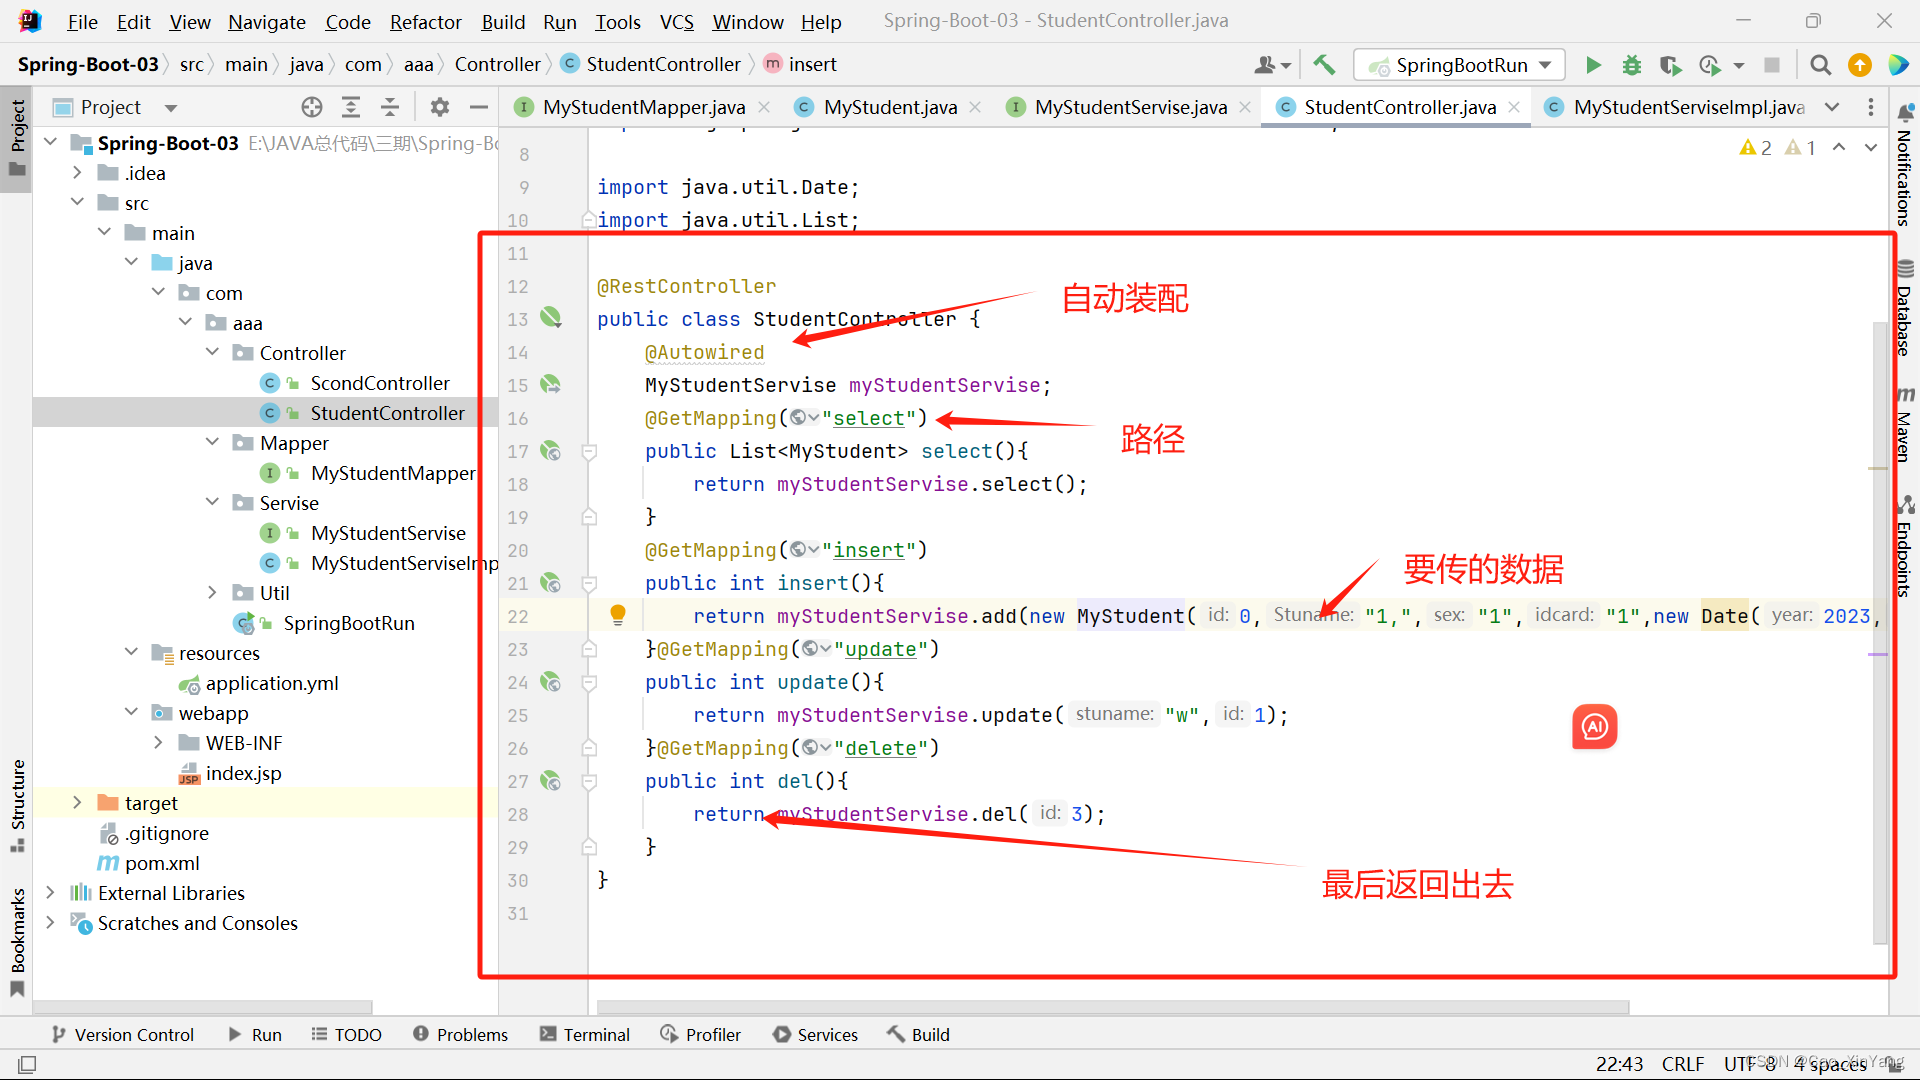Open the Database tool window
This screenshot has width=1920, height=1080.
pyautogui.click(x=1904, y=309)
